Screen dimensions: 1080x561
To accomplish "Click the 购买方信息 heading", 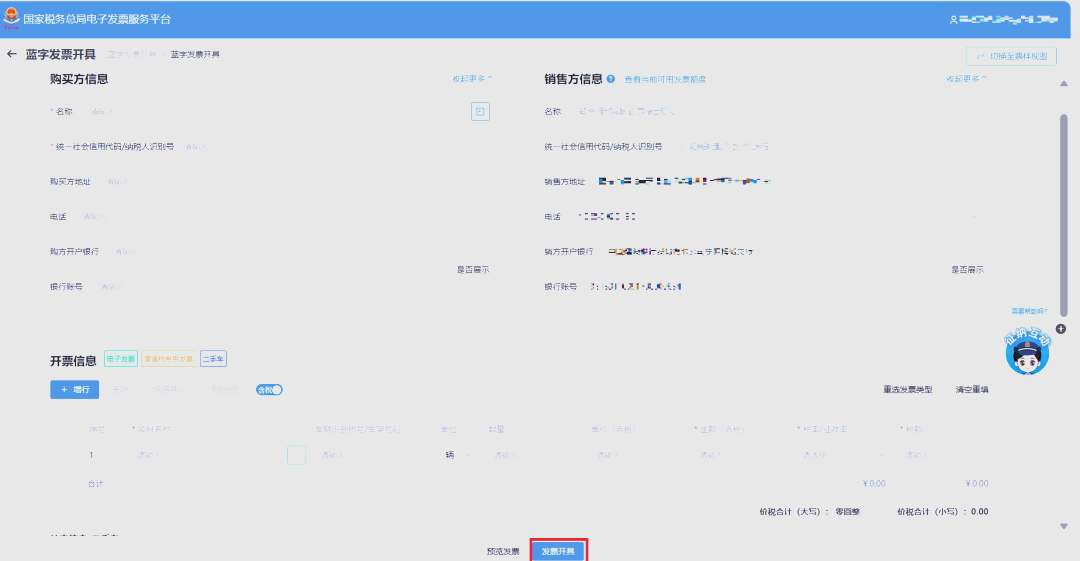I will 79,79.
